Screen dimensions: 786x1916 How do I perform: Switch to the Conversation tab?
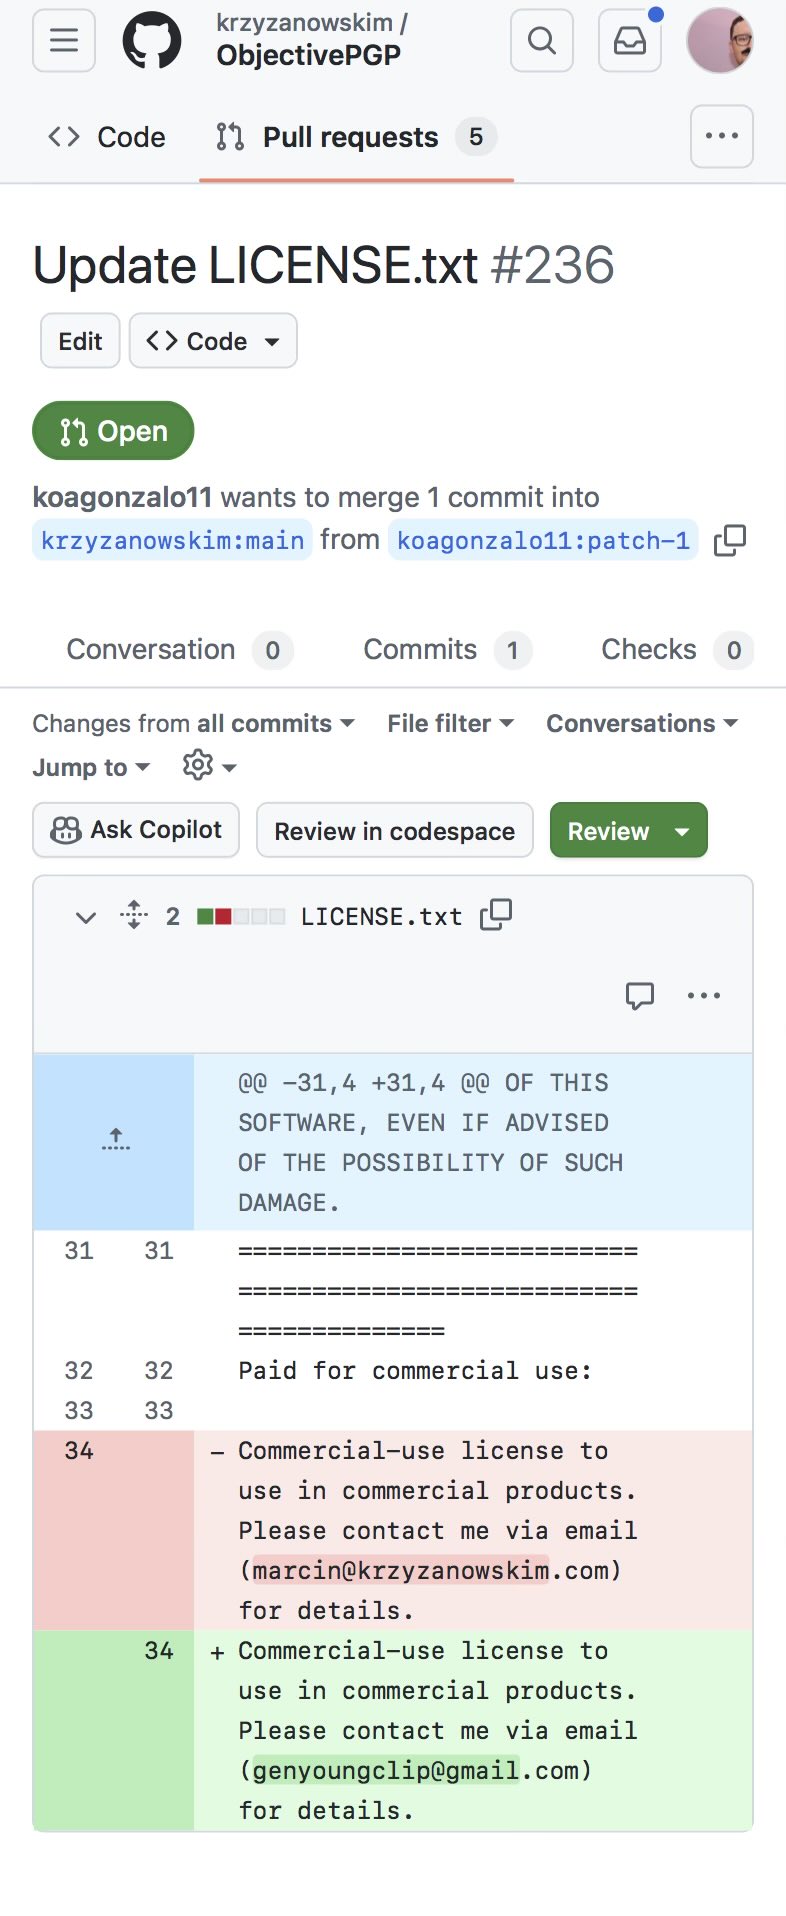click(180, 650)
